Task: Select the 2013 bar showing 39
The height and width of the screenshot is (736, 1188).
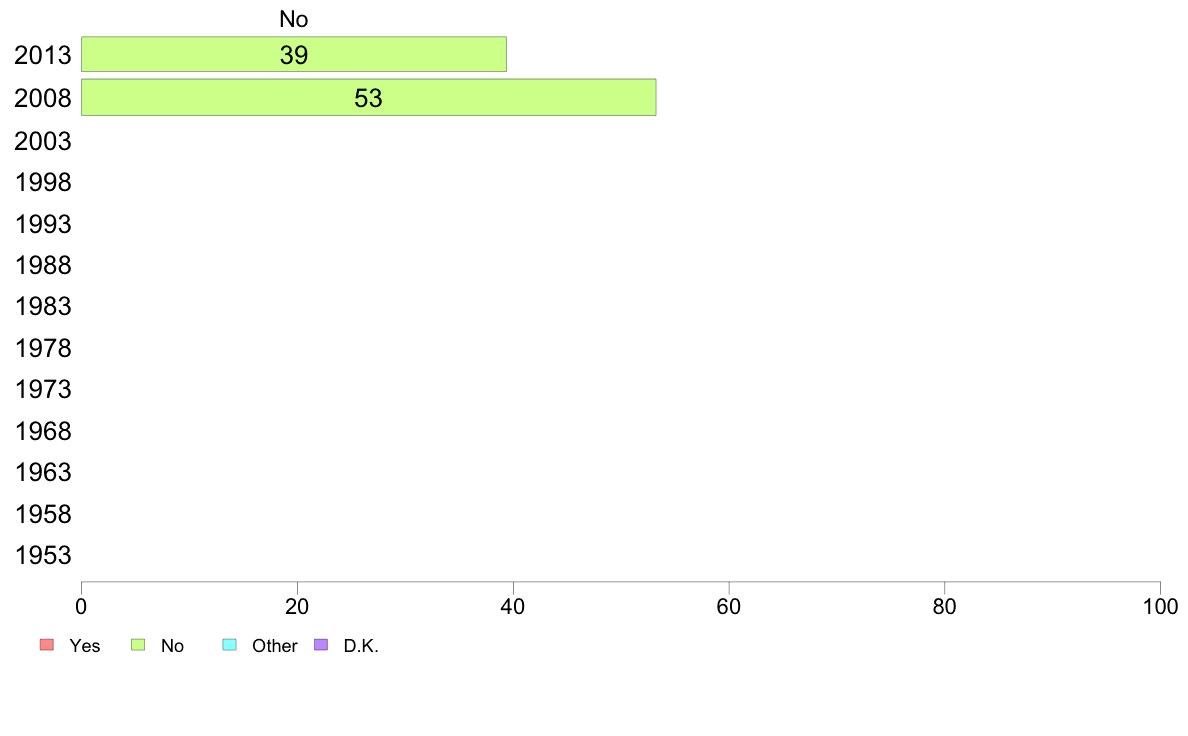Action: [x=294, y=55]
